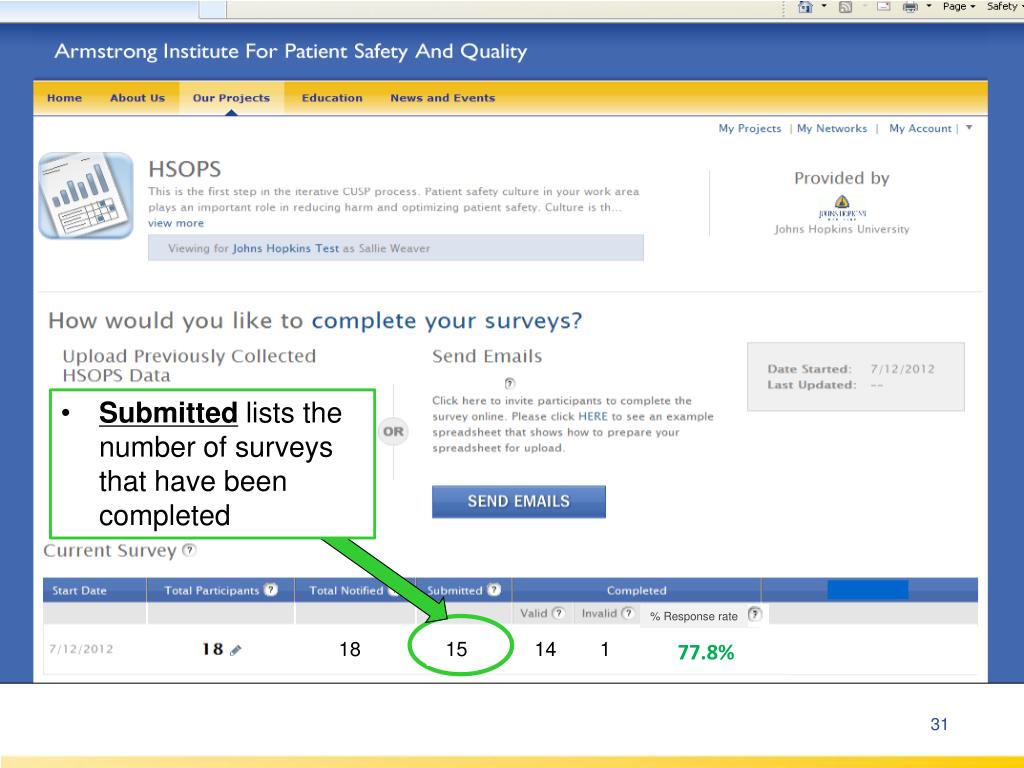The height and width of the screenshot is (768, 1024).
Task: Open the Page menu in browser toolbar
Action: tap(959, 6)
